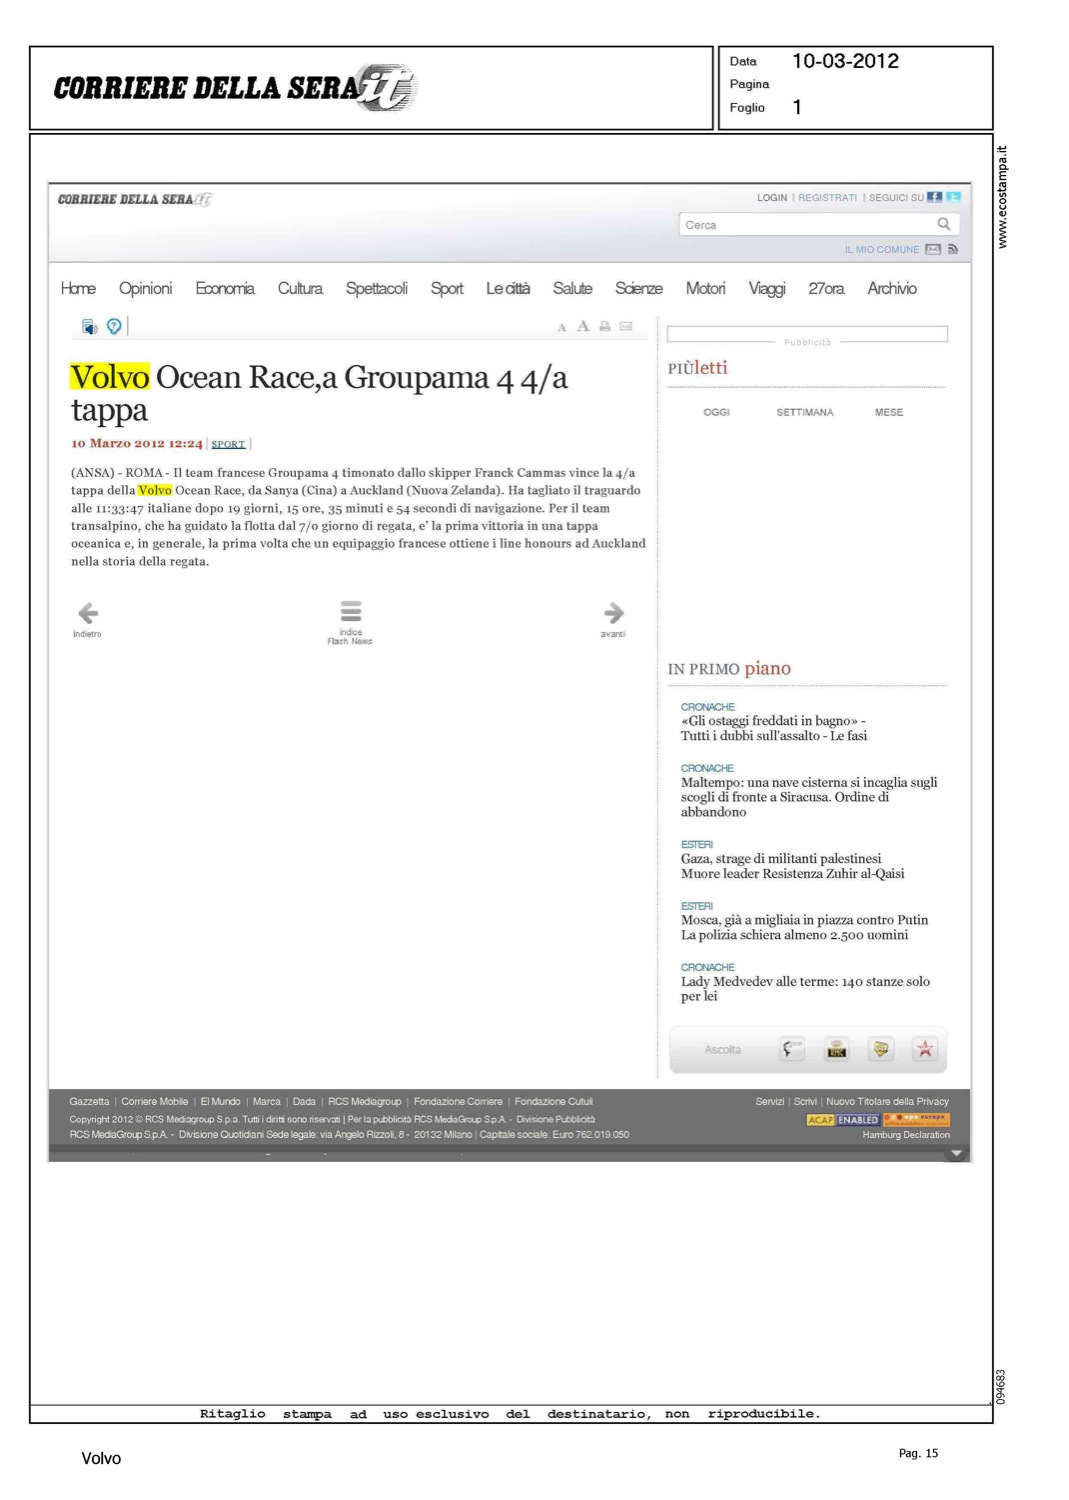The width and height of the screenshot is (1069, 1500).
Task: Click the Cerca search input field
Action: click(x=806, y=225)
